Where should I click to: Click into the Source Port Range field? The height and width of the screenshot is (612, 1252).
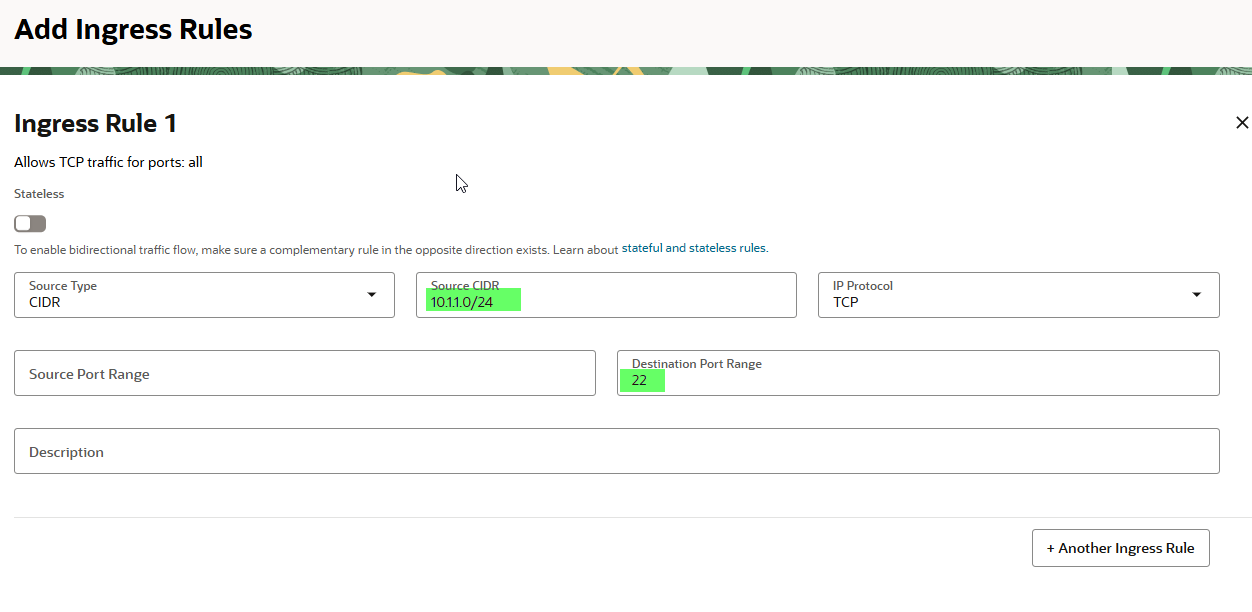coord(305,373)
